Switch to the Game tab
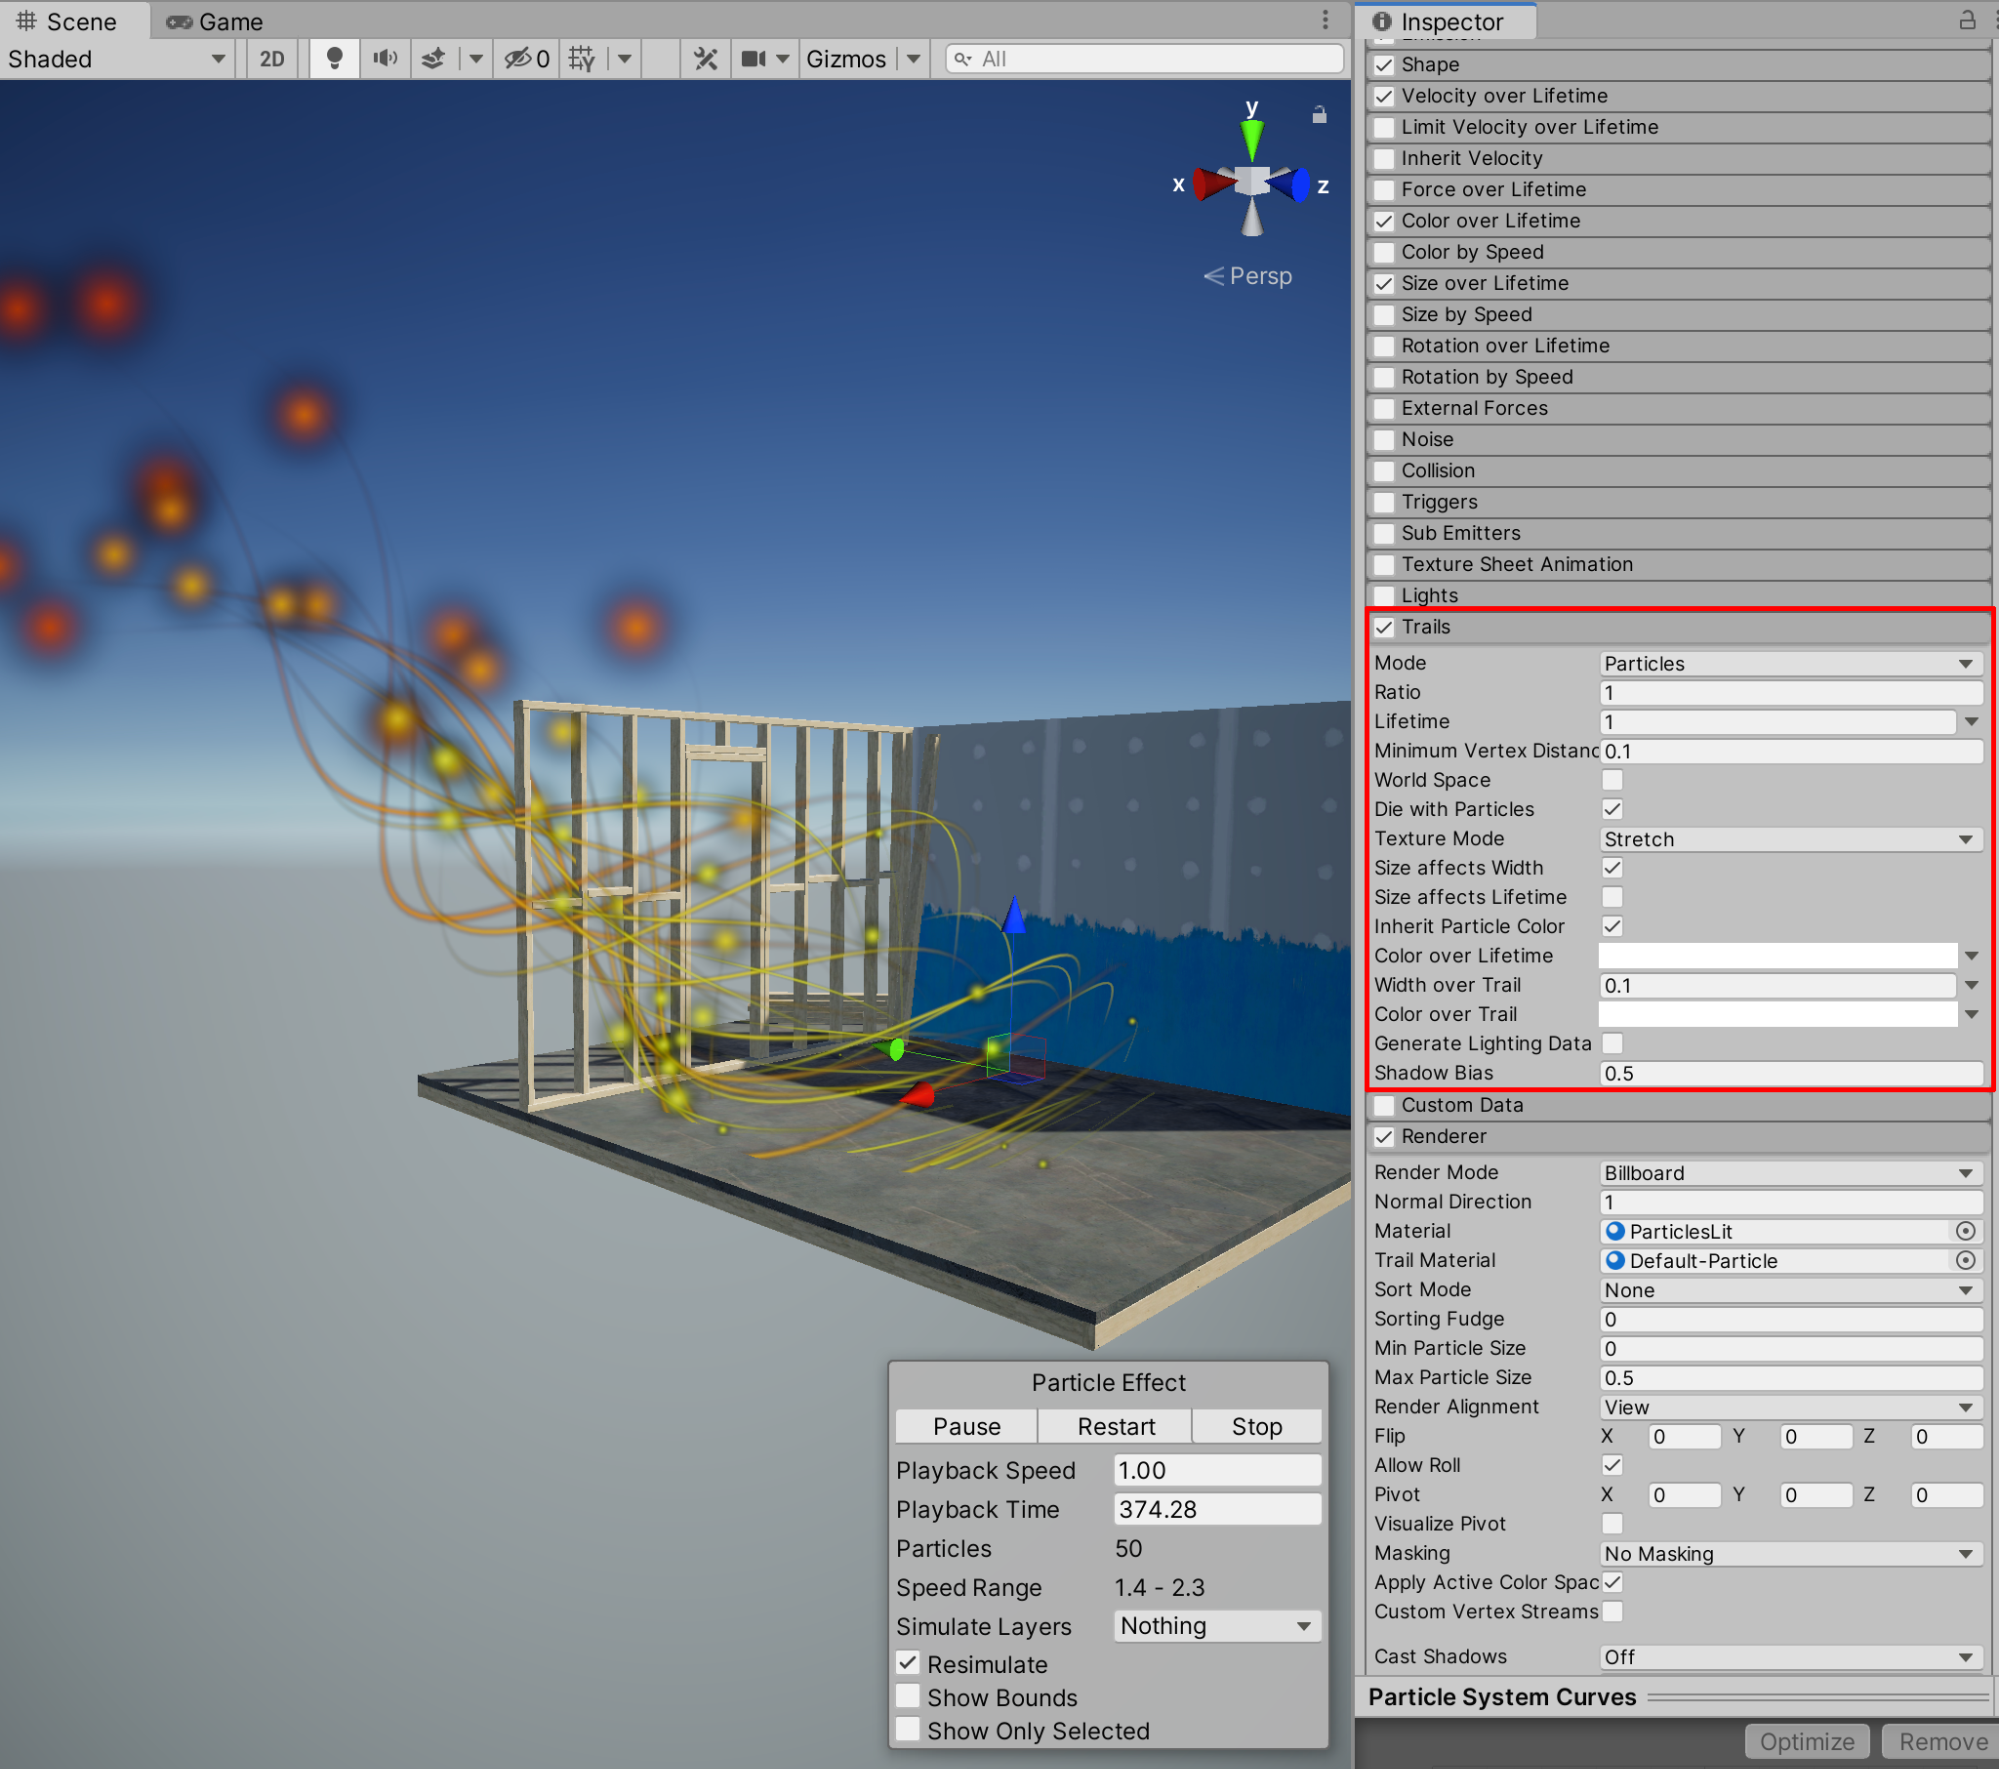 click(215, 21)
